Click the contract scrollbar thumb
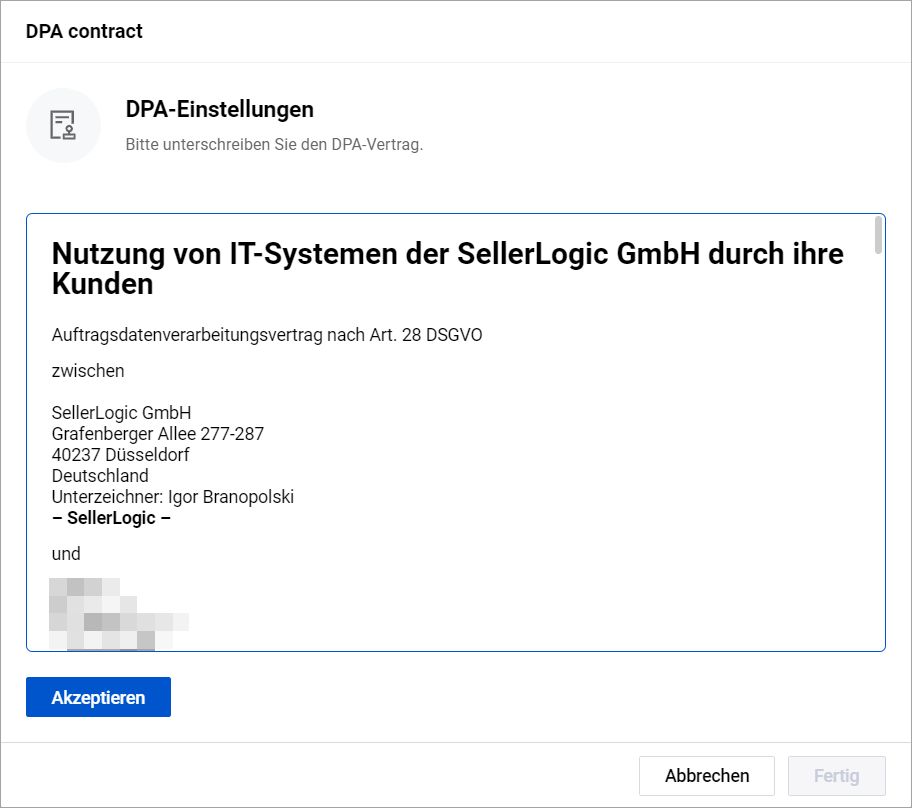This screenshot has height=808, width=912. 878,234
